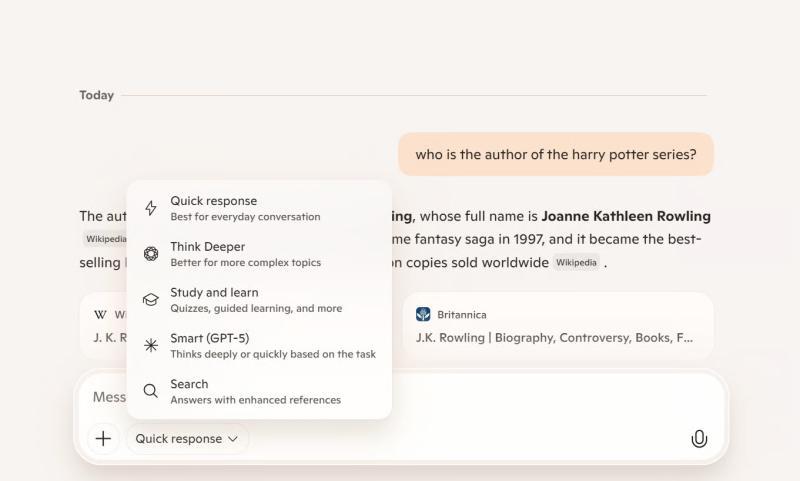Viewport: 800px width, 481px height.
Task: Click the microphone icon for voice input
Action: 699,438
